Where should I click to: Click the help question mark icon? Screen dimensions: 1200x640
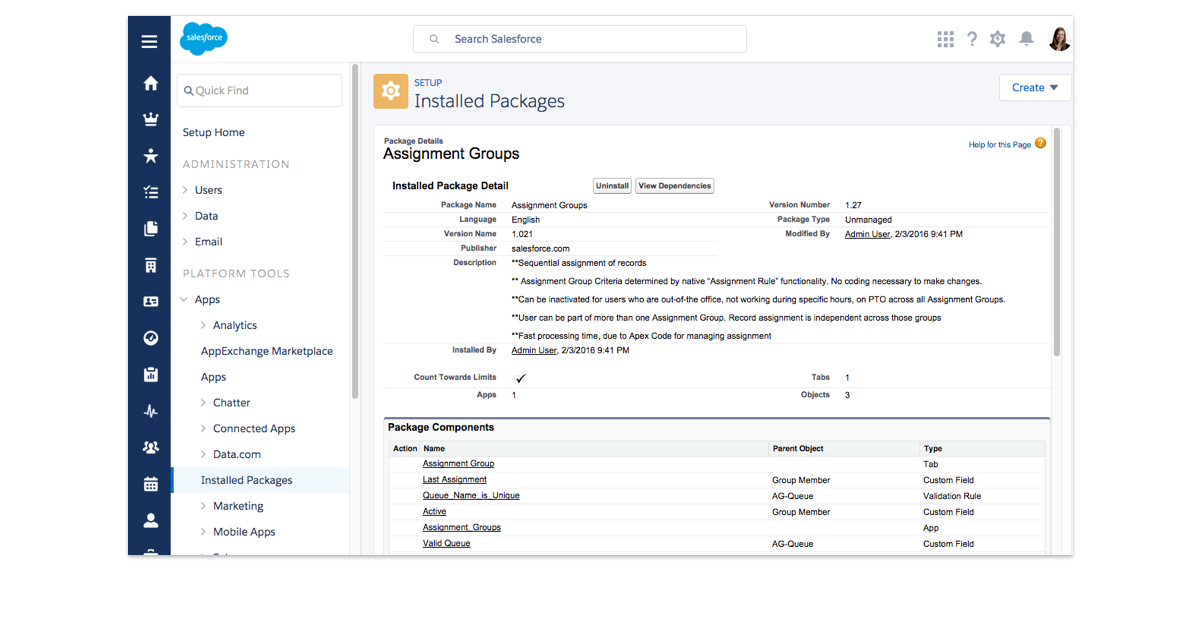(971, 39)
